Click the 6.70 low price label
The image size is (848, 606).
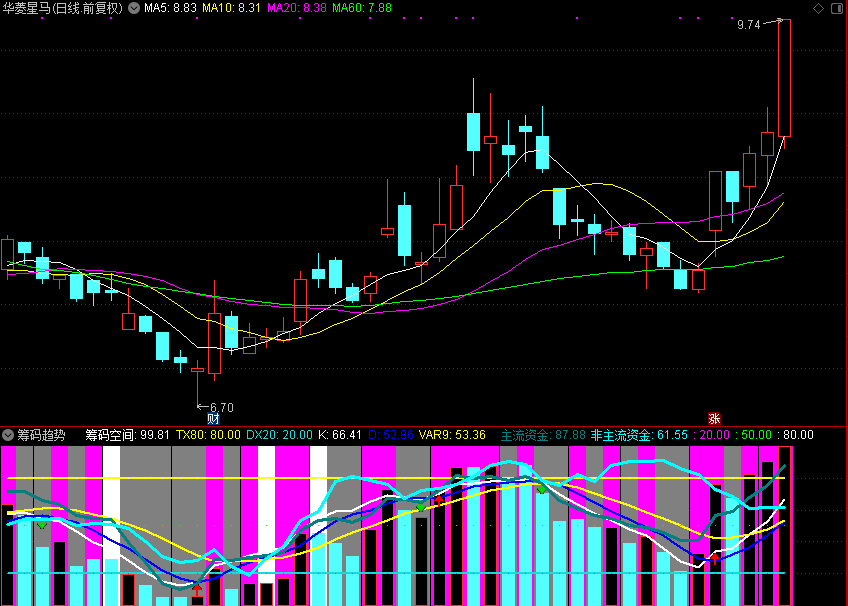222,408
